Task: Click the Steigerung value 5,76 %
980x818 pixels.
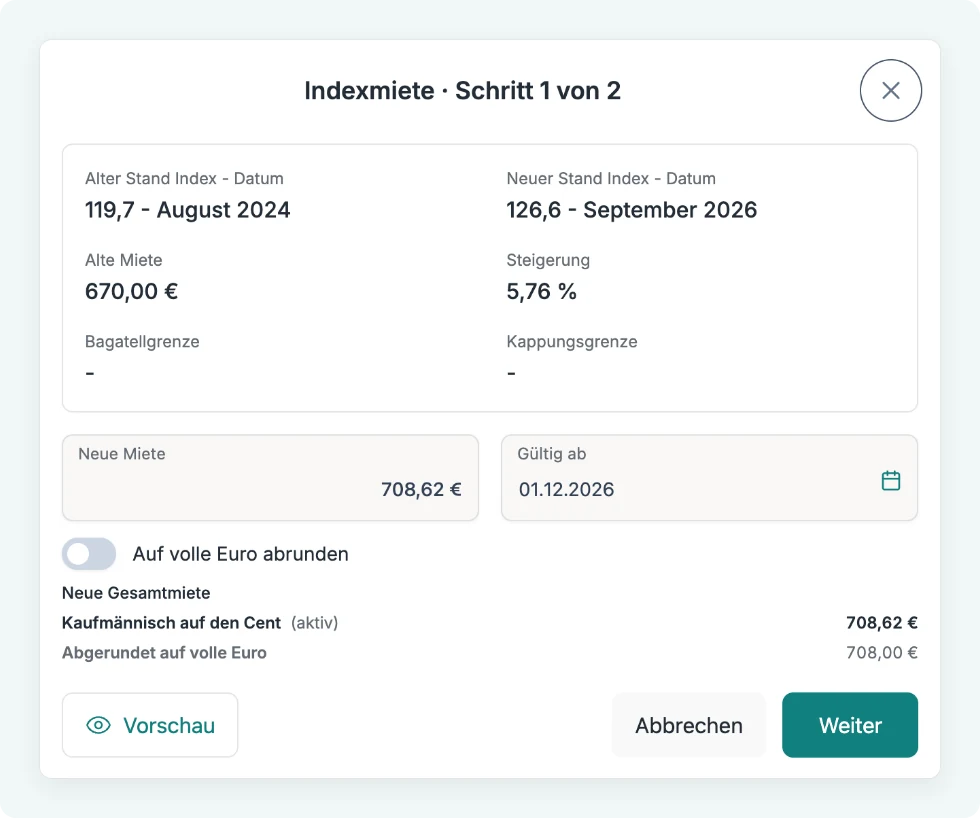Action: pyautogui.click(x=541, y=291)
